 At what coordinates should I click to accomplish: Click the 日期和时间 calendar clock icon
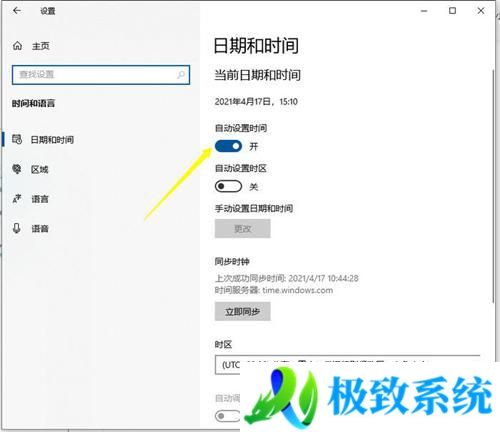tap(17, 139)
